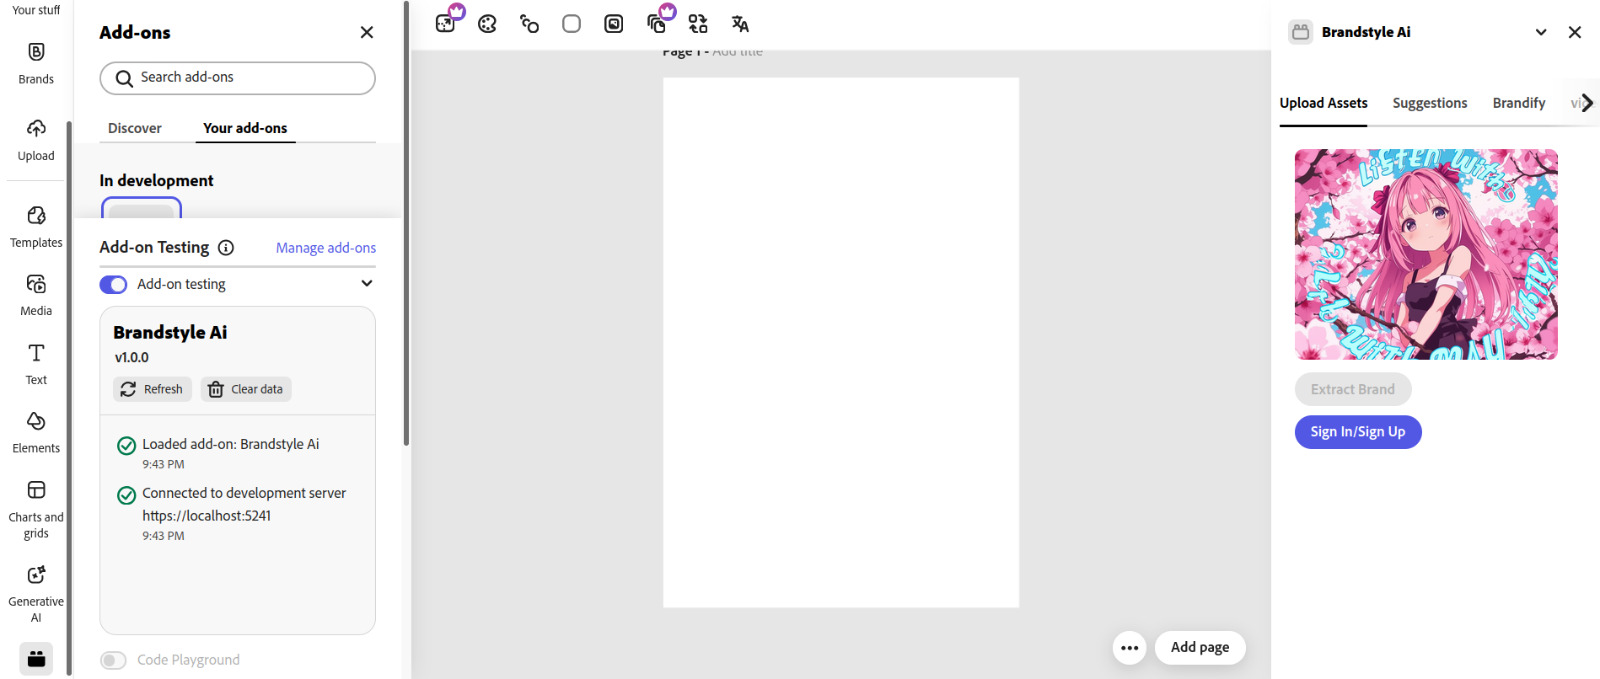Open Generative AI in left sidebar
Viewport: 1600px width, 679px height.
pos(36,594)
